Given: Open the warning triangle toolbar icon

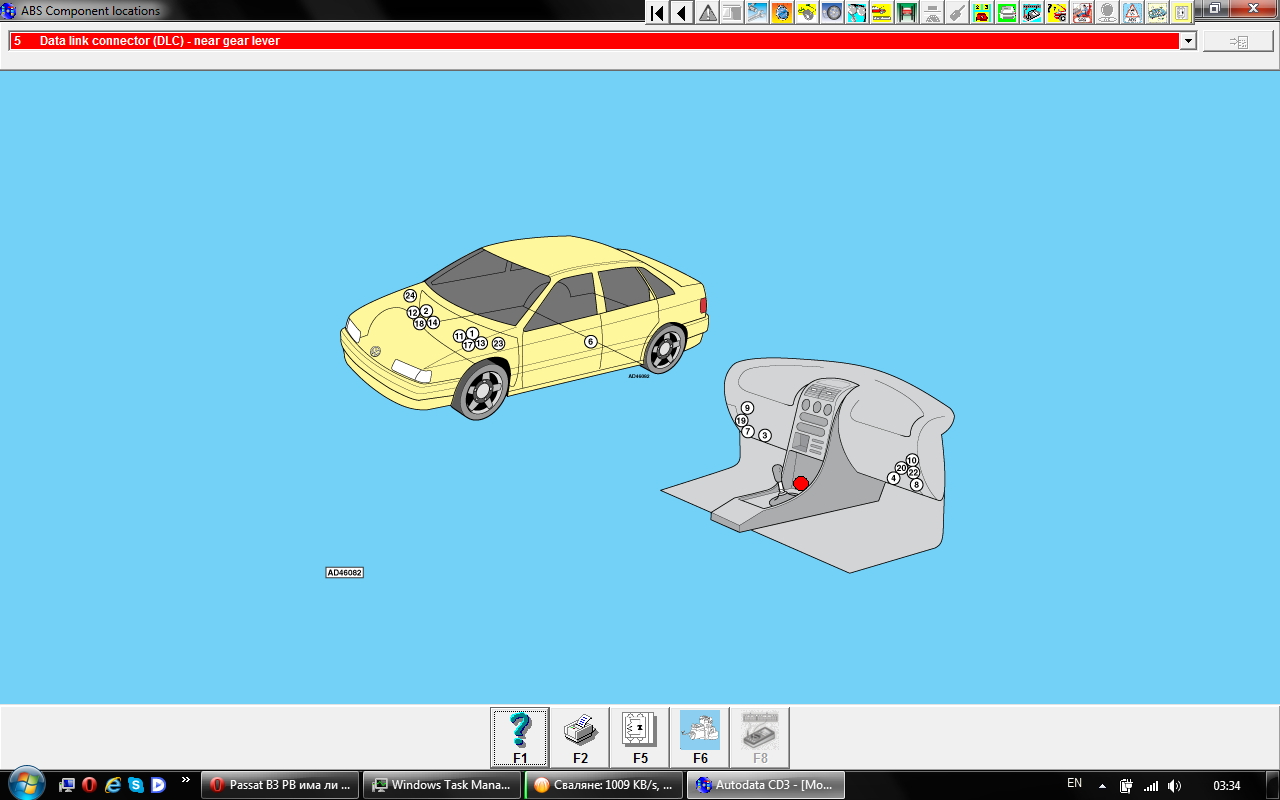Looking at the screenshot, I should 708,13.
